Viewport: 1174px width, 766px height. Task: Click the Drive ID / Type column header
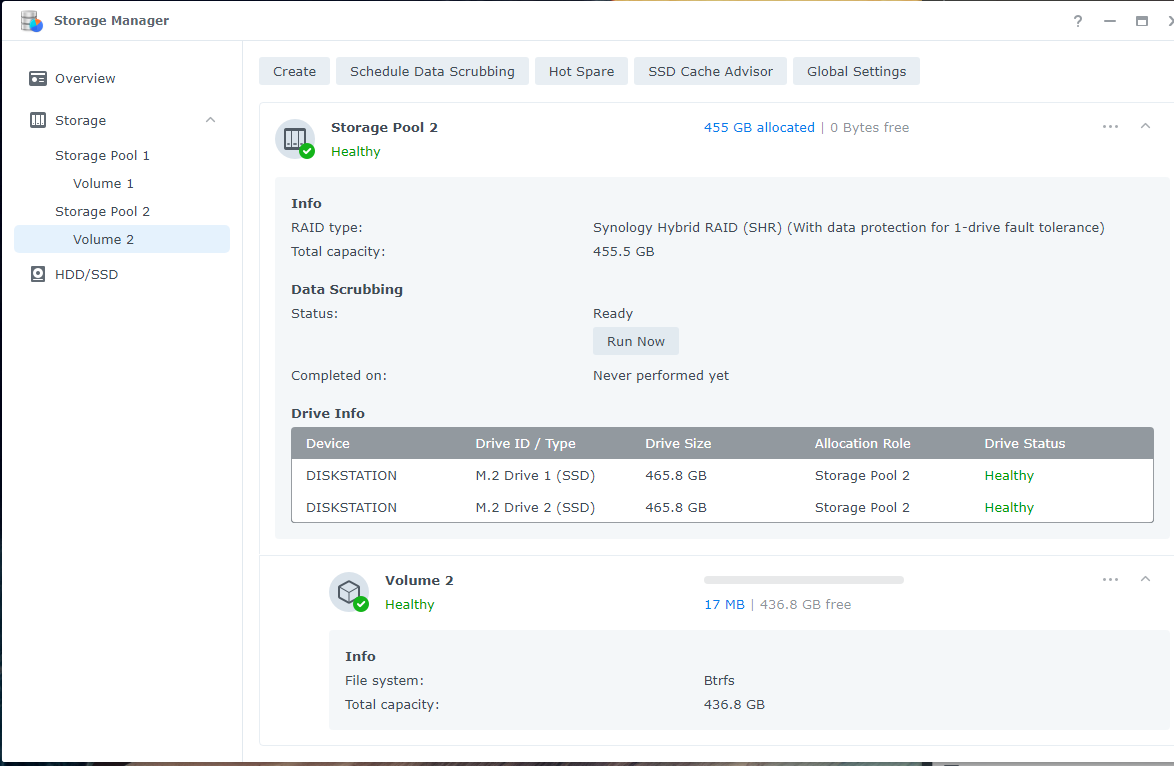point(526,443)
